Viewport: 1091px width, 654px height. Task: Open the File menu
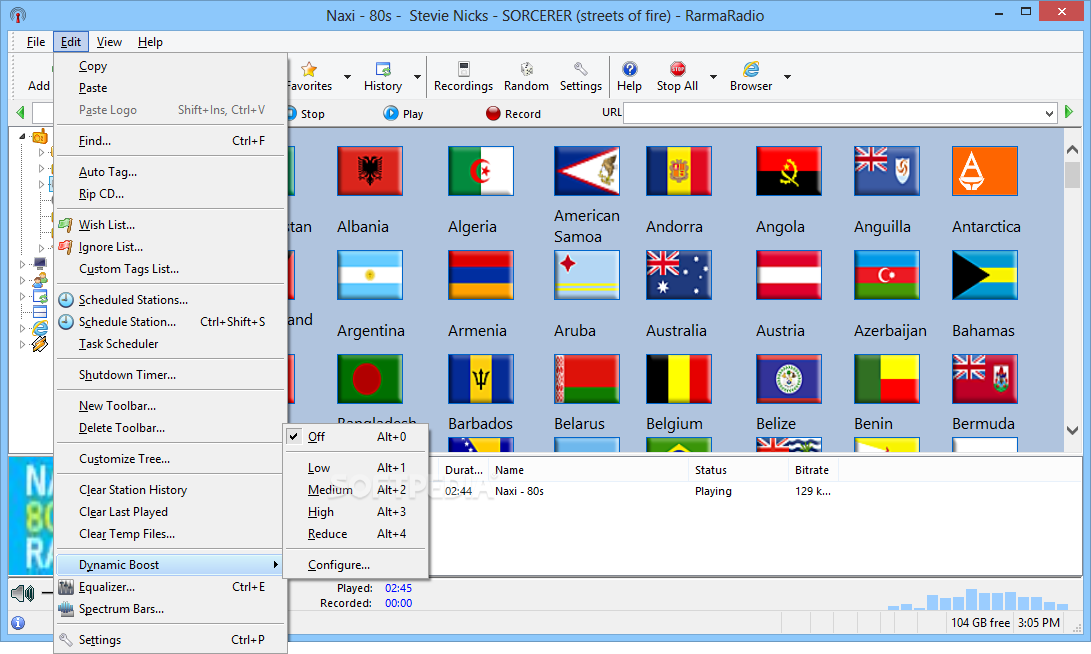[35, 42]
